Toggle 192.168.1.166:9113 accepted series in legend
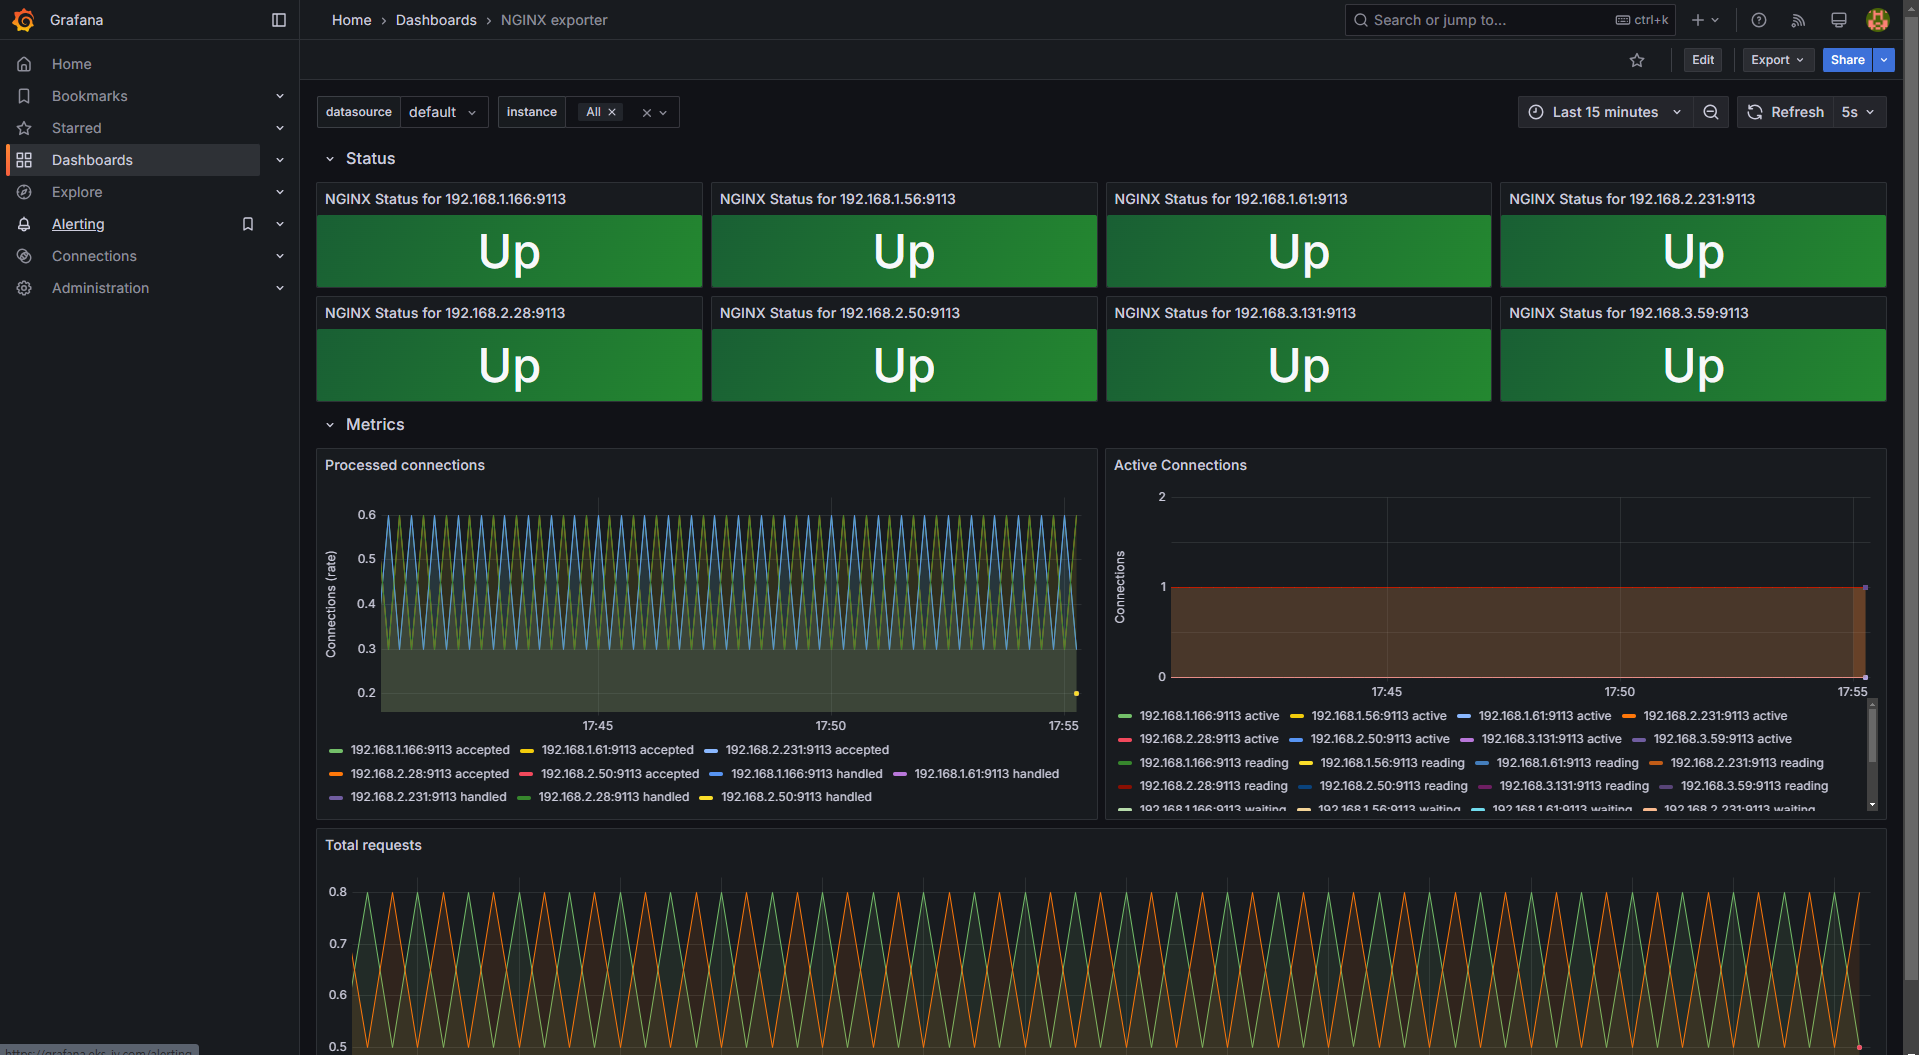The height and width of the screenshot is (1055, 1919). [429, 750]
